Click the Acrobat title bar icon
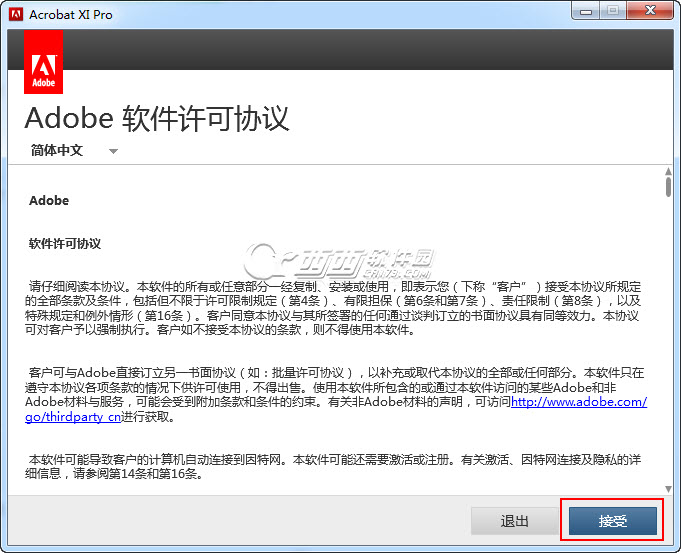Screen dimensions: 681x553 point(16,14)
